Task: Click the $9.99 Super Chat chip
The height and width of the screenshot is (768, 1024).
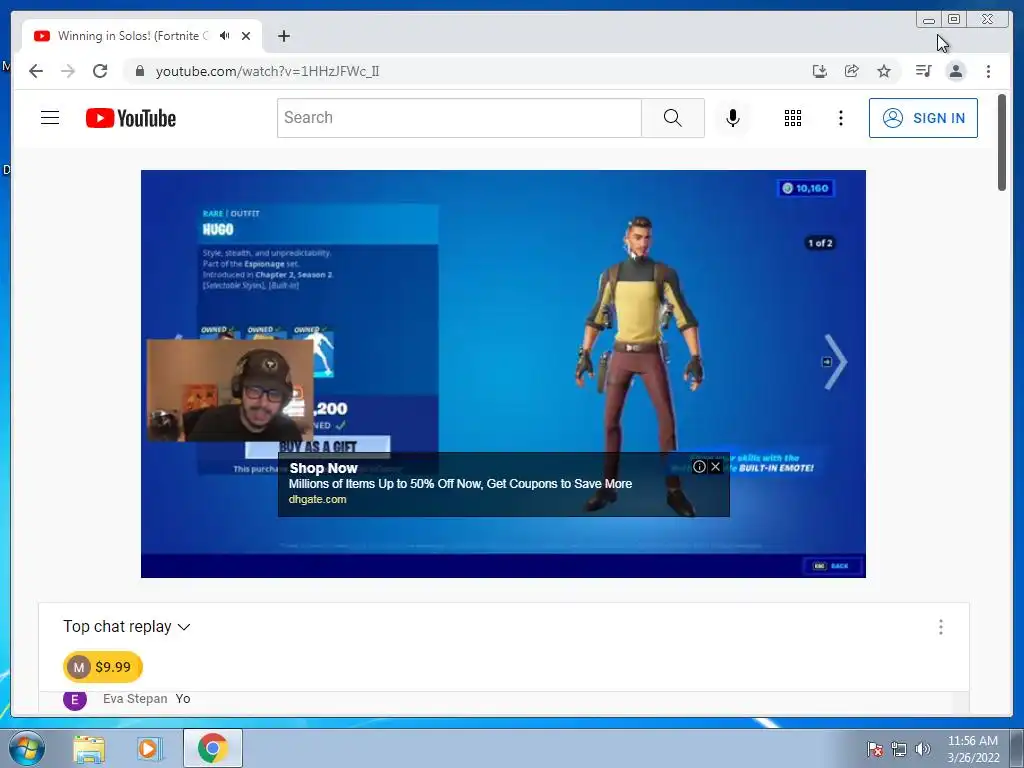Action: coord(103,667)
